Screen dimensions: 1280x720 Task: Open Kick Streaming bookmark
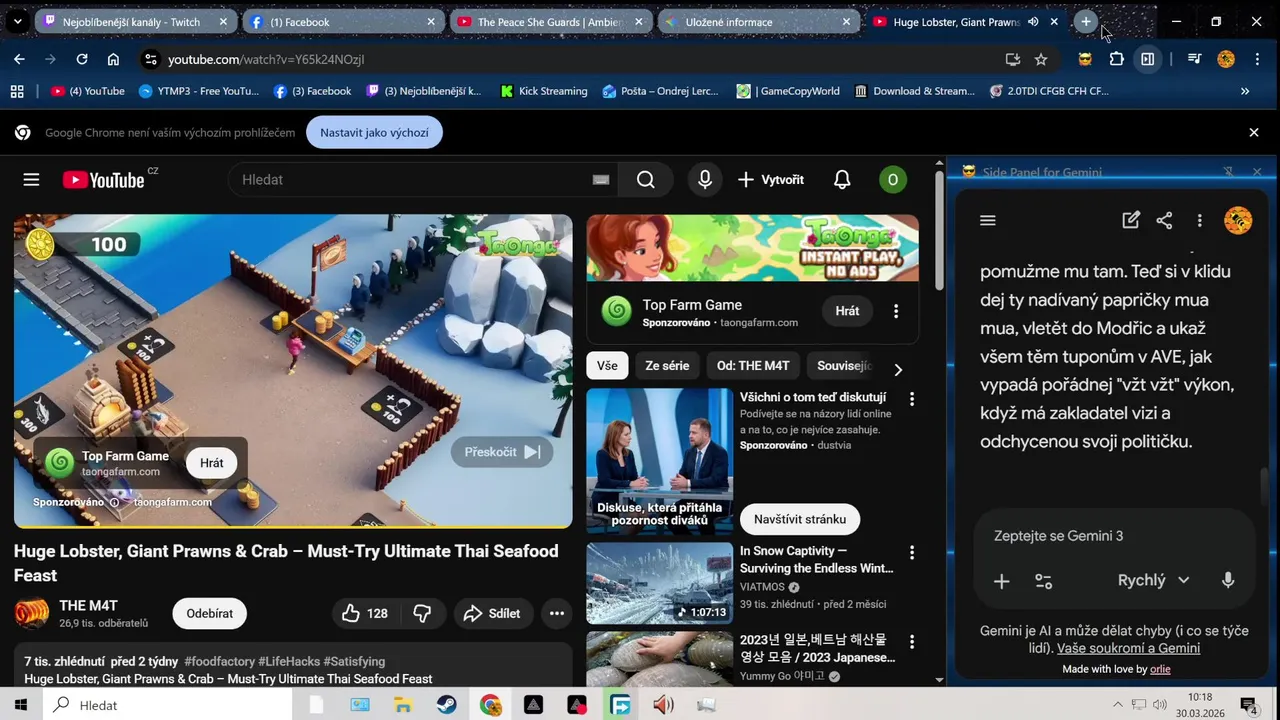pyautogui.click(x=544, y=91)
